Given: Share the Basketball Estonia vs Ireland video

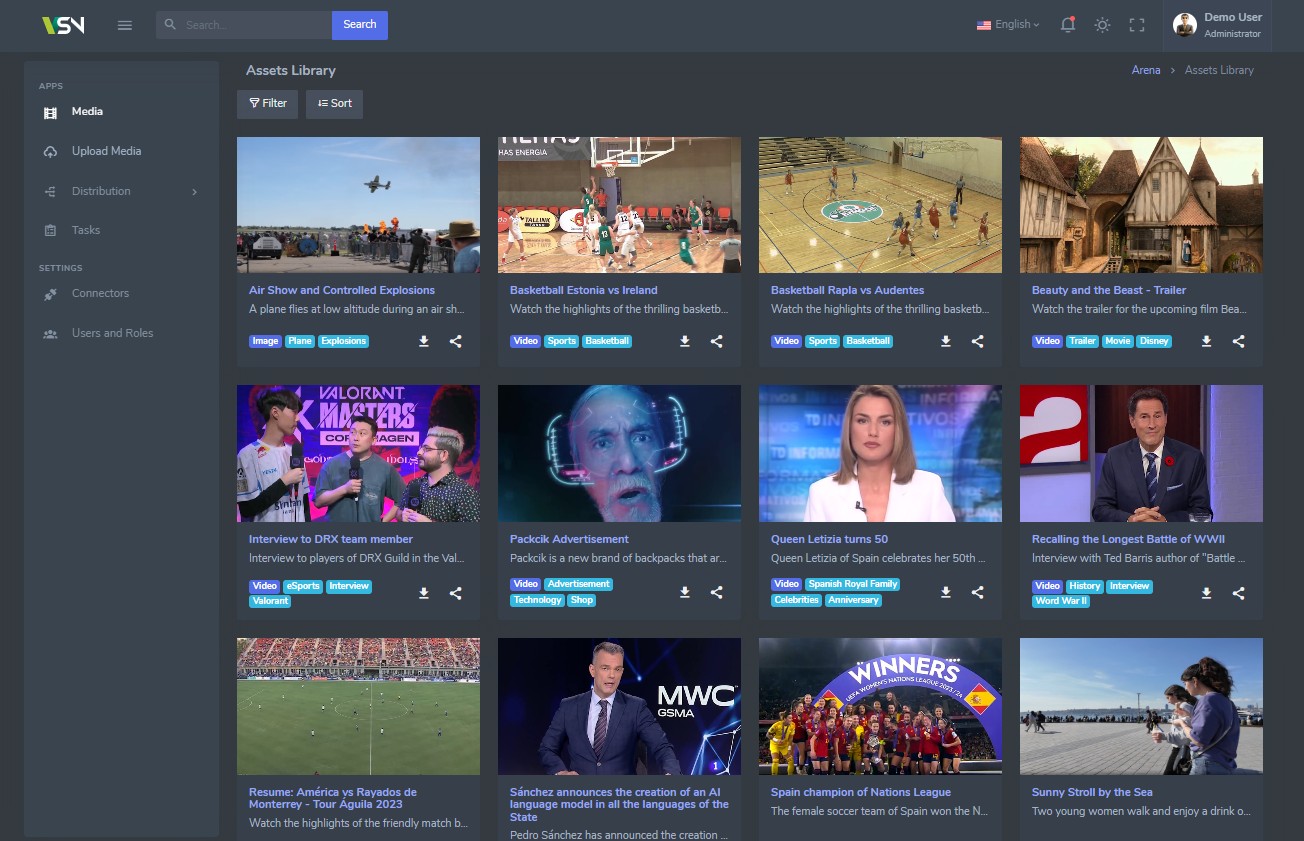Looking at the screenshot, I should coord(716,341).
